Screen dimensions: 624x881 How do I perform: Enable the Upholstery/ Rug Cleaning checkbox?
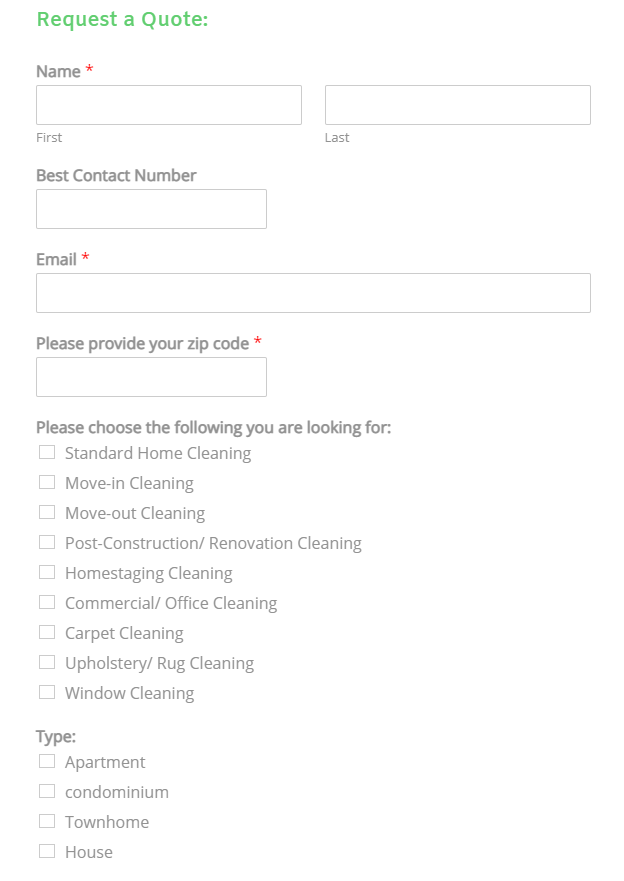click(47, 663)
